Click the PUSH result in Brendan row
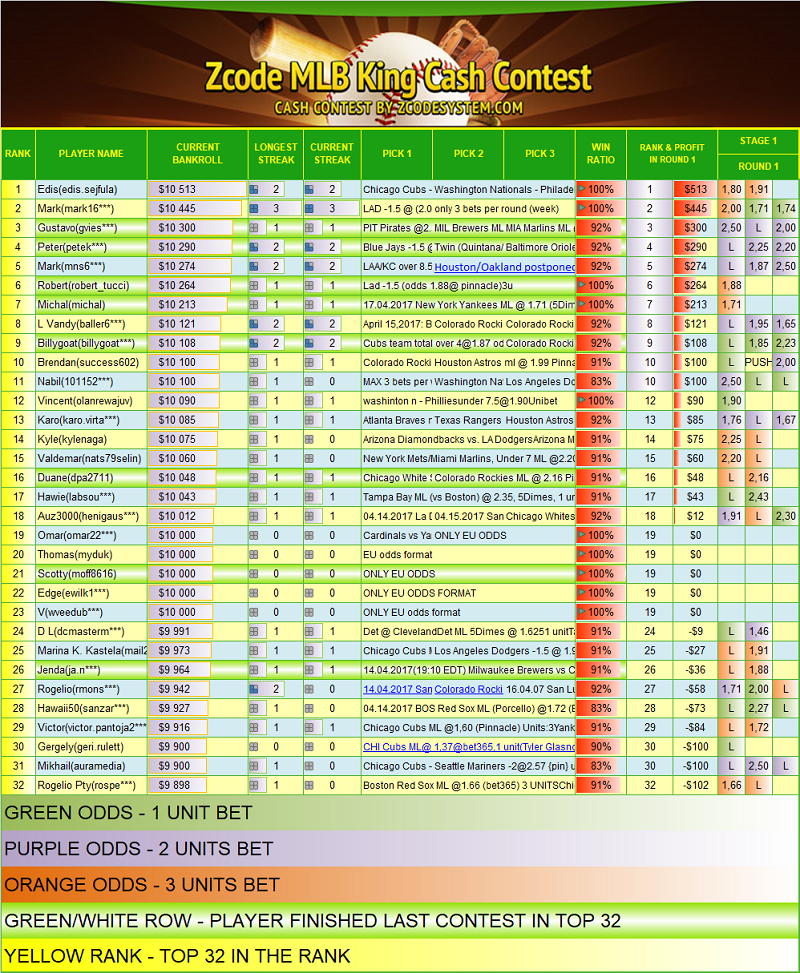The width and height of the screenshot is (800, 973). (758, 362)
